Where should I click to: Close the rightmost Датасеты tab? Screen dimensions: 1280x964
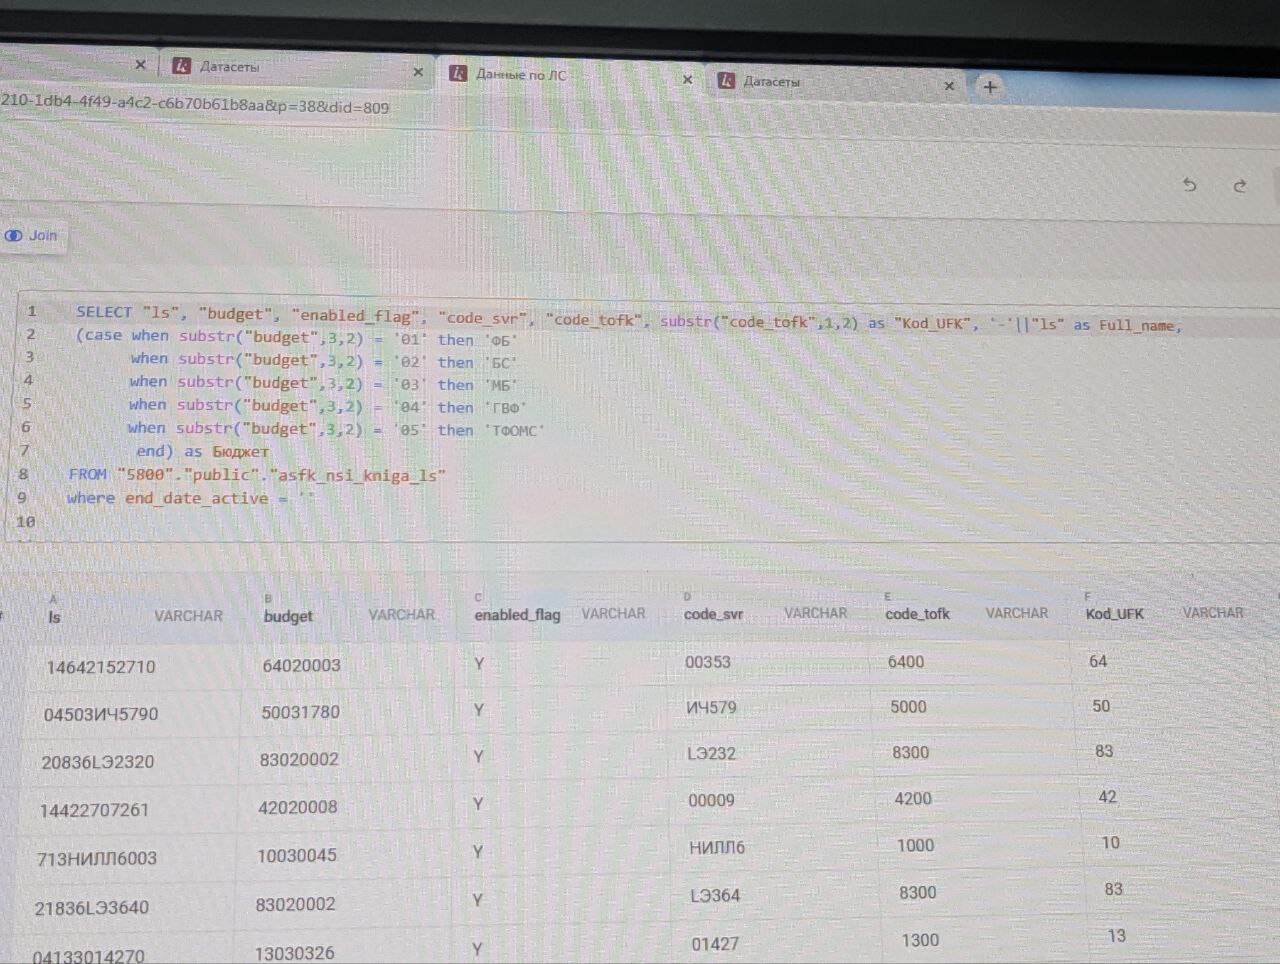point(949,86)
